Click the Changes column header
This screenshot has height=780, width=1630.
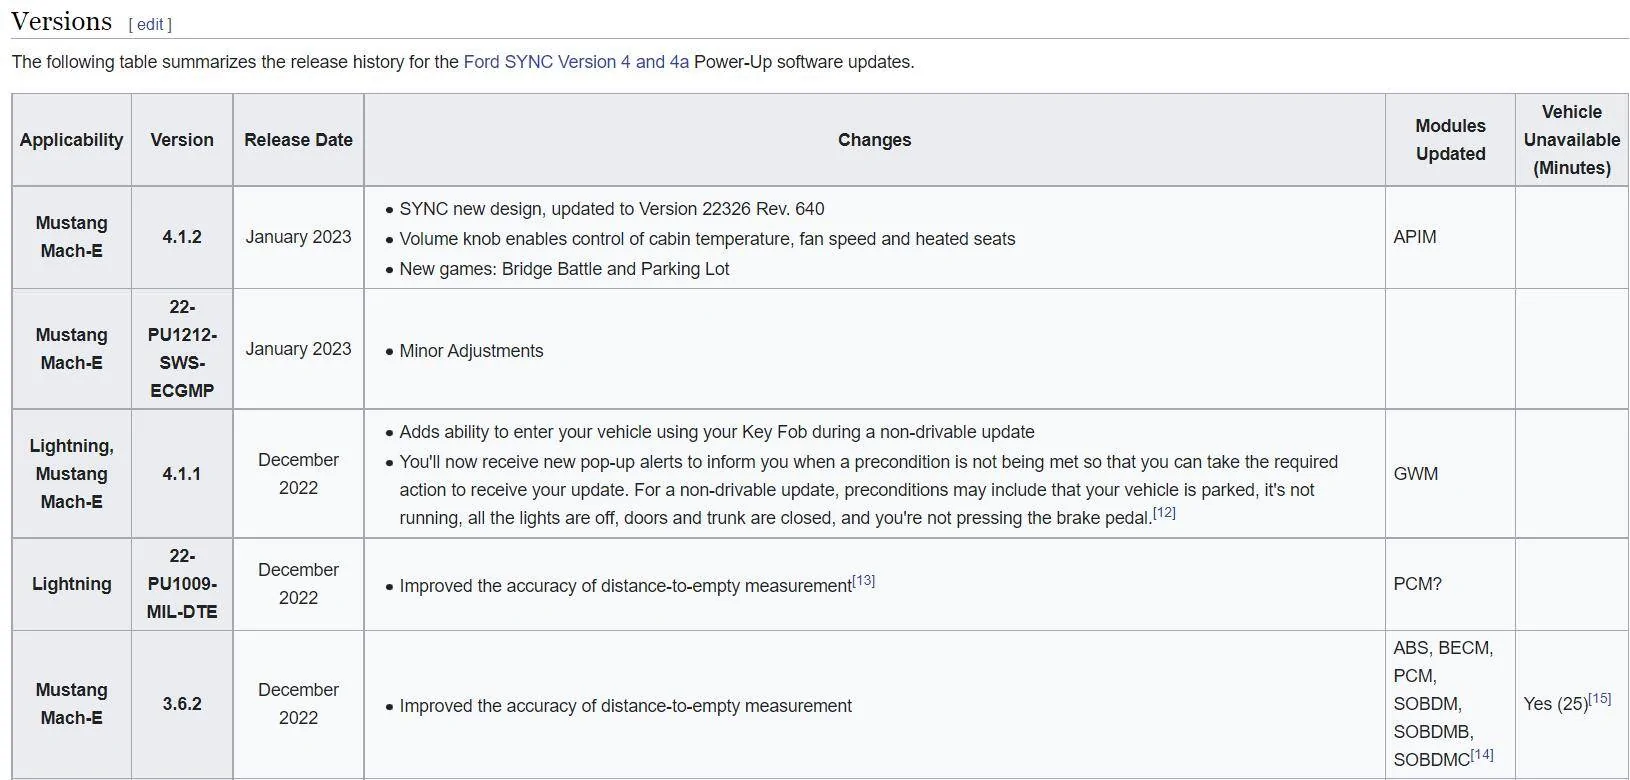click(874, 140)
